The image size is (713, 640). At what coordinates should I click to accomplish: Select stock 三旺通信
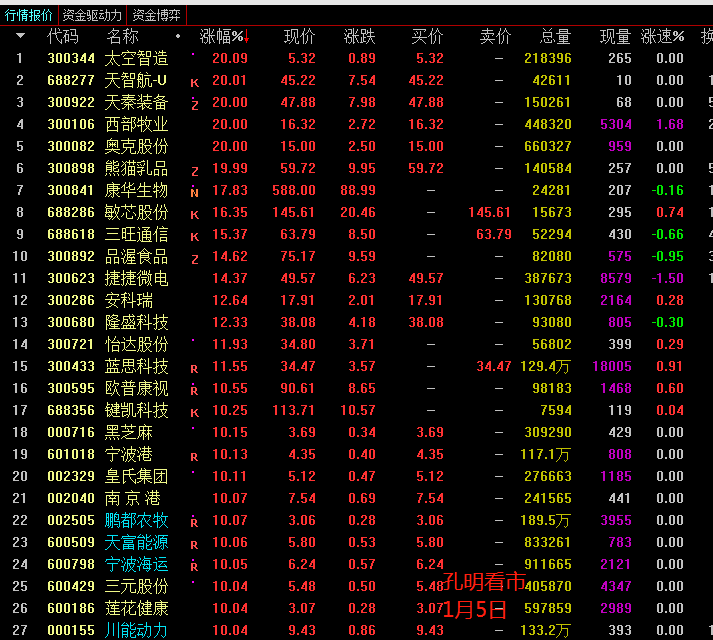coord(136,234)
